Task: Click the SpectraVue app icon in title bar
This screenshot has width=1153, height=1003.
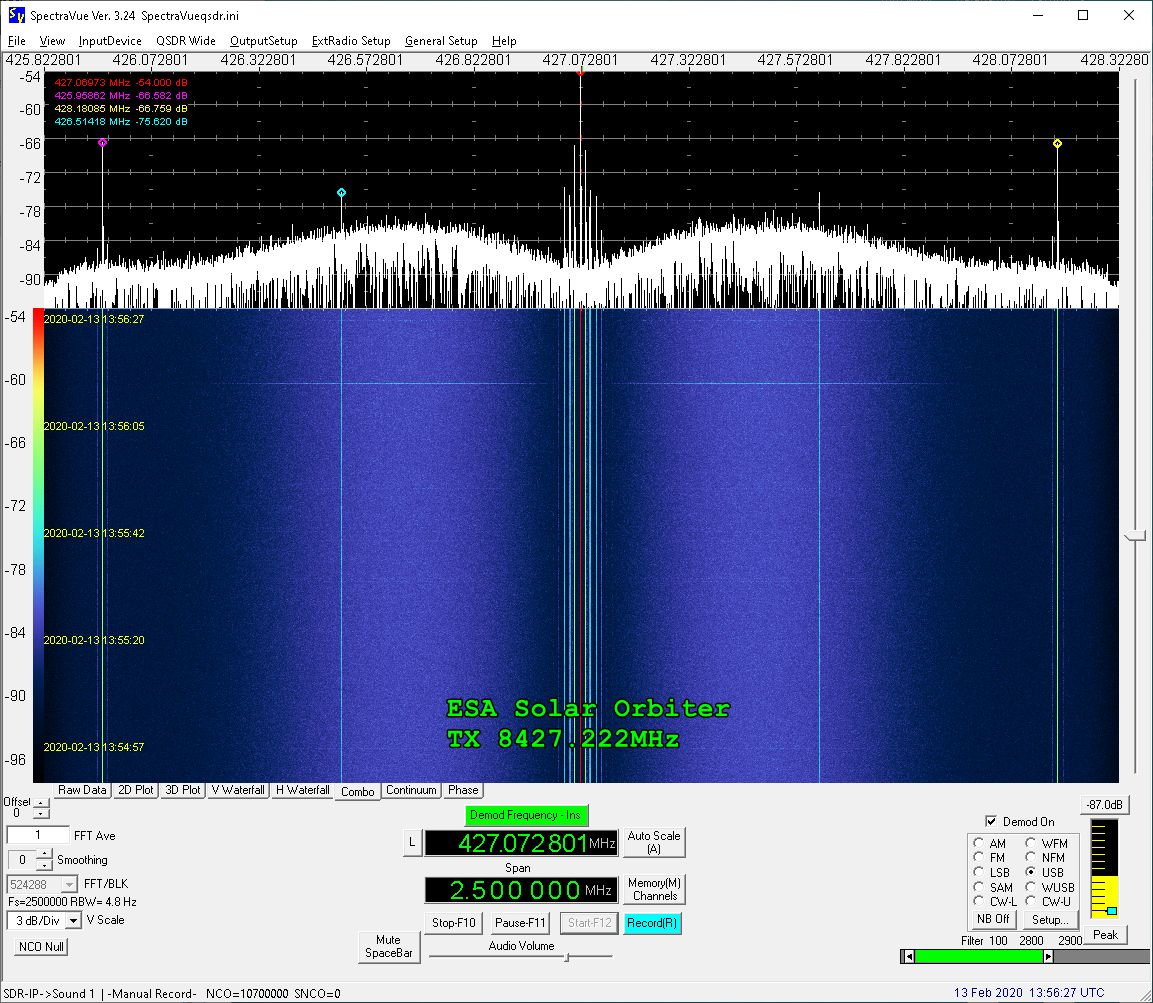Action: click(x=16, y=15)
